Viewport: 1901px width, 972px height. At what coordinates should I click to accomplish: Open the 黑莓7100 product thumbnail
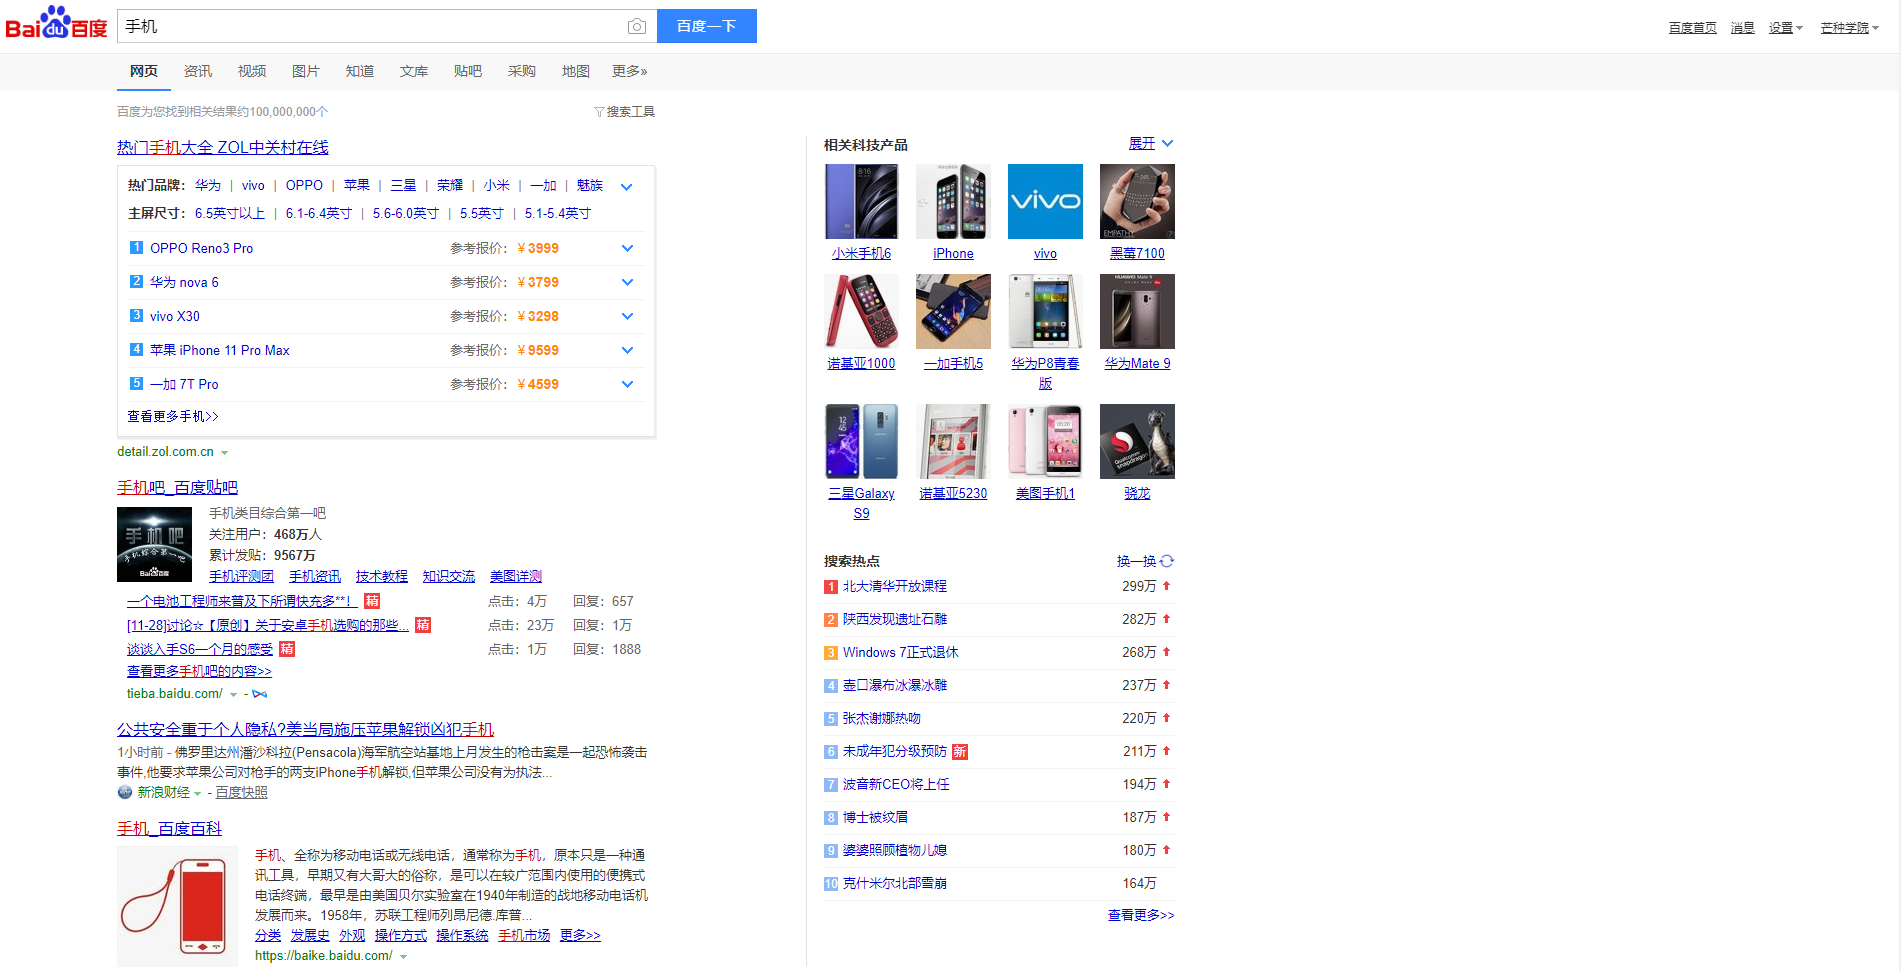1137,201
